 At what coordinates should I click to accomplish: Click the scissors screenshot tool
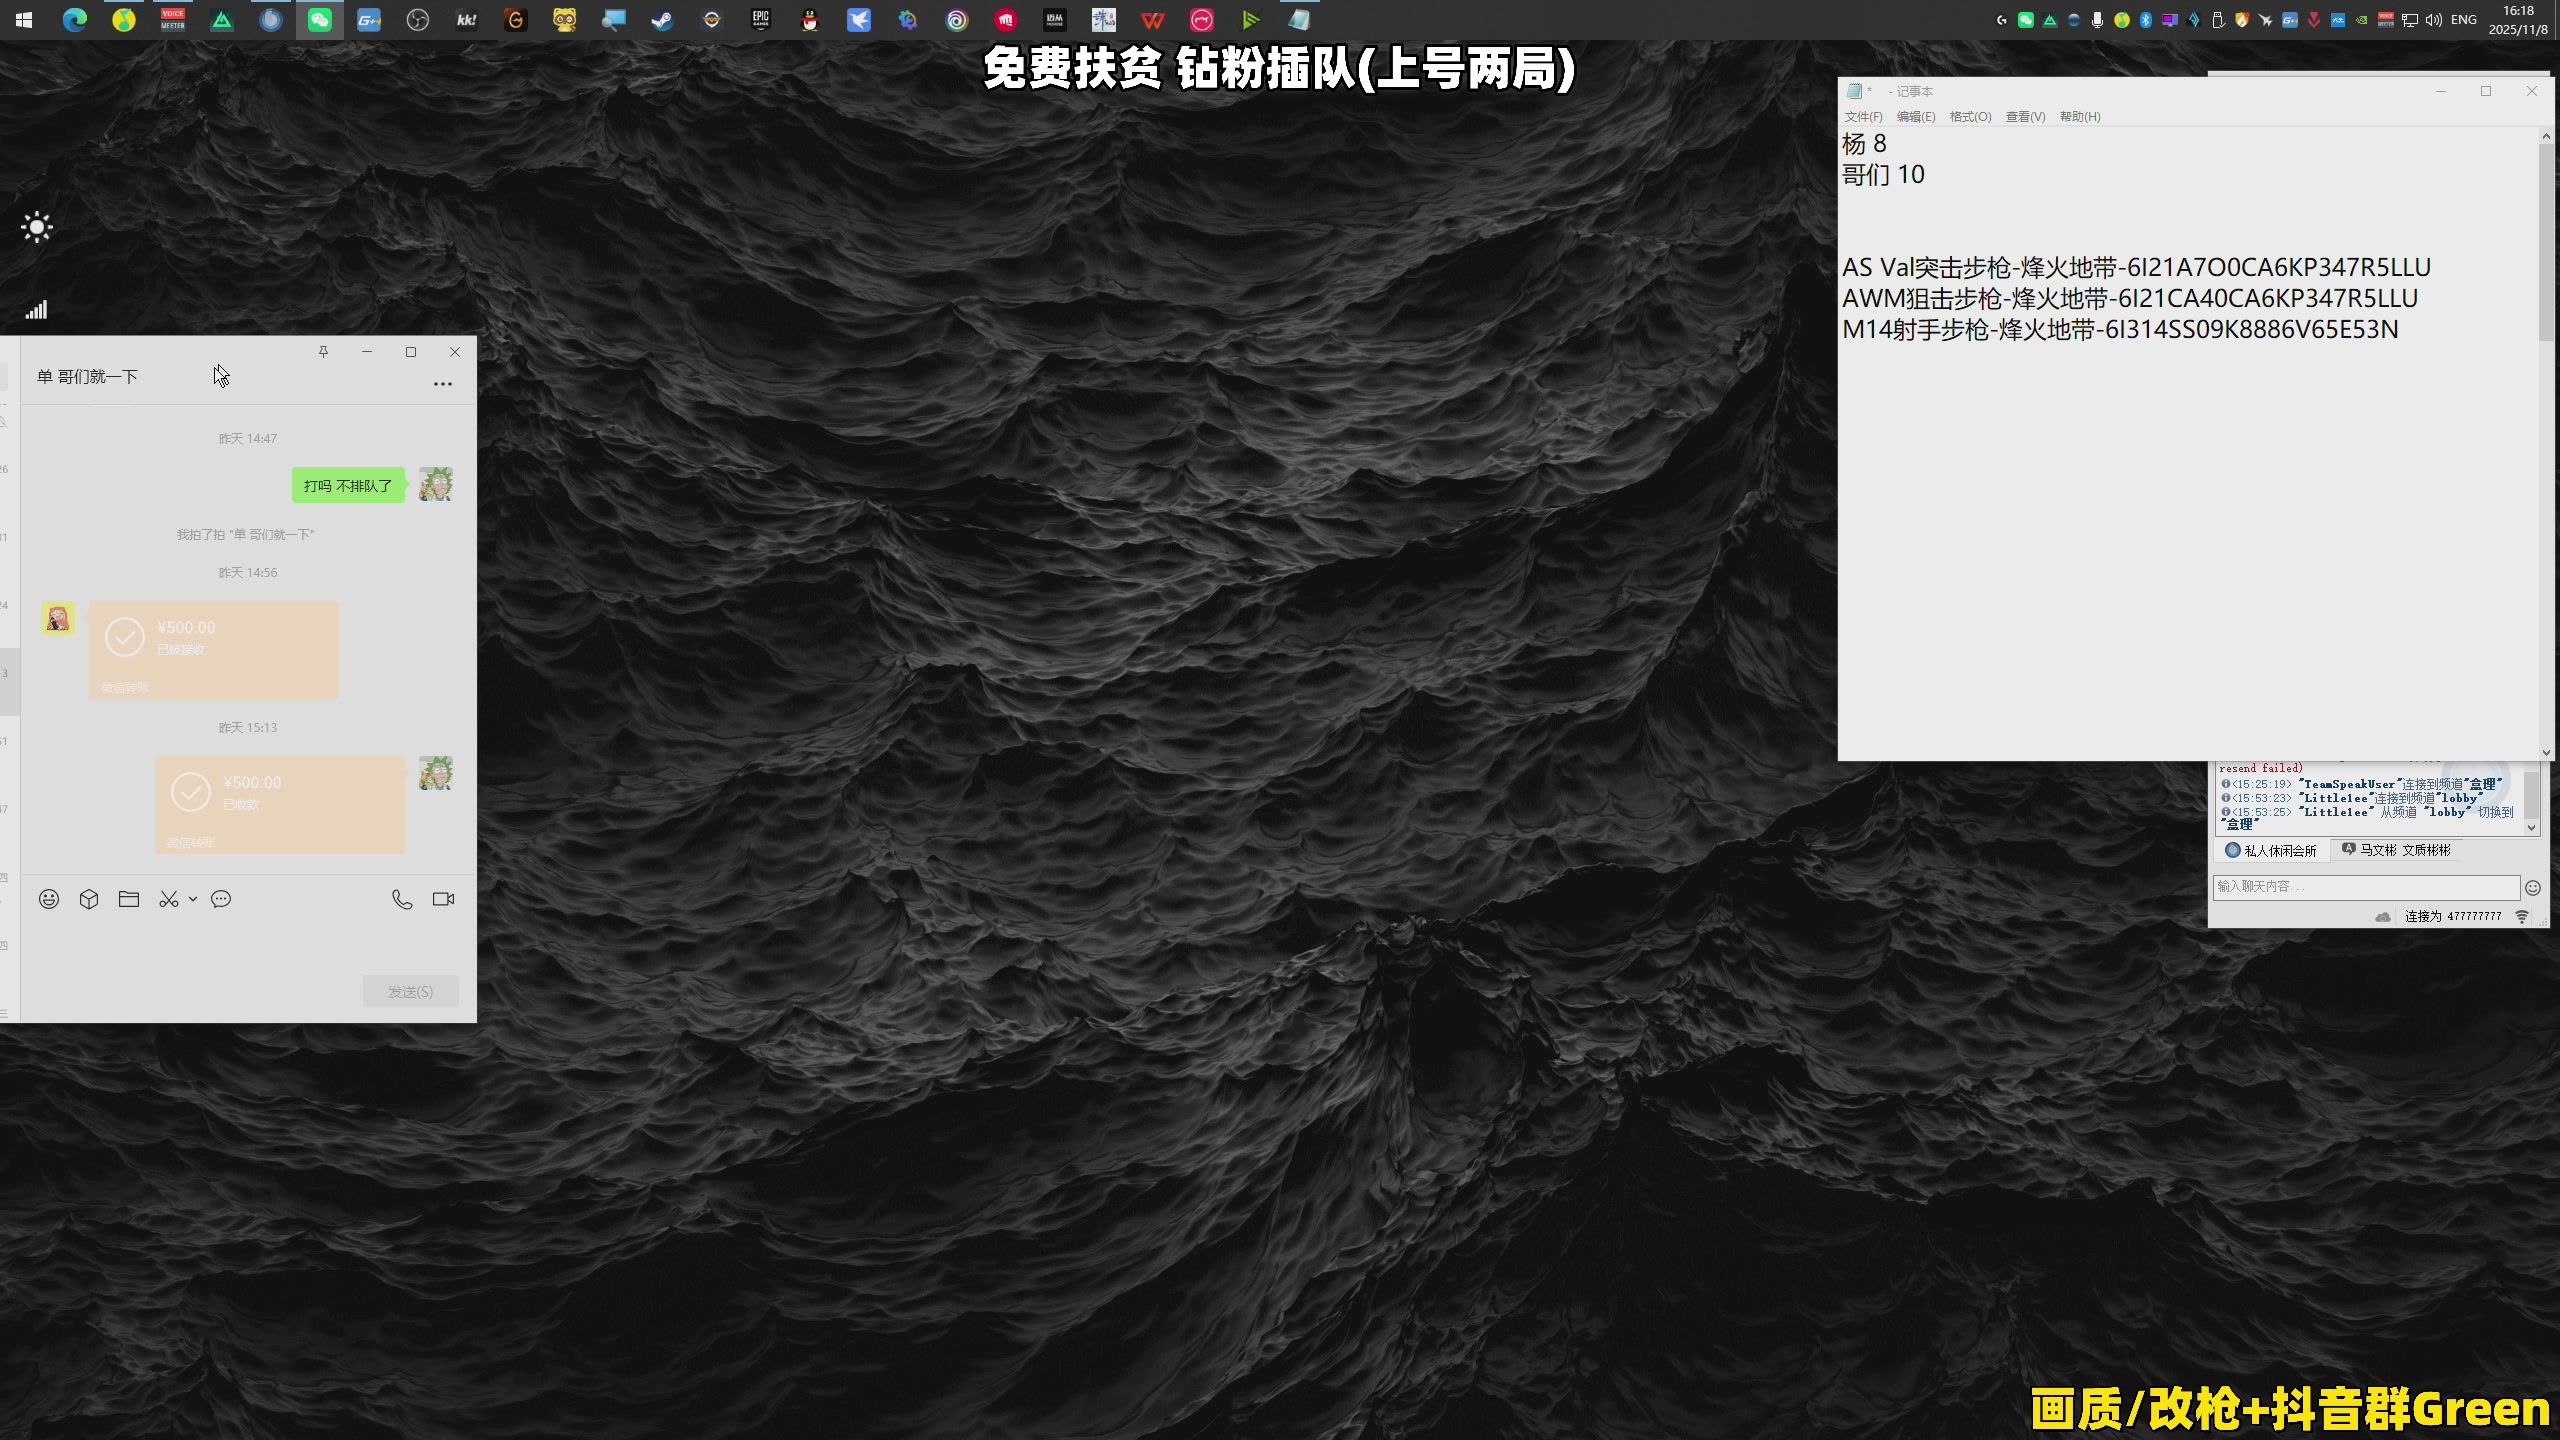click(x=168, y=899)
